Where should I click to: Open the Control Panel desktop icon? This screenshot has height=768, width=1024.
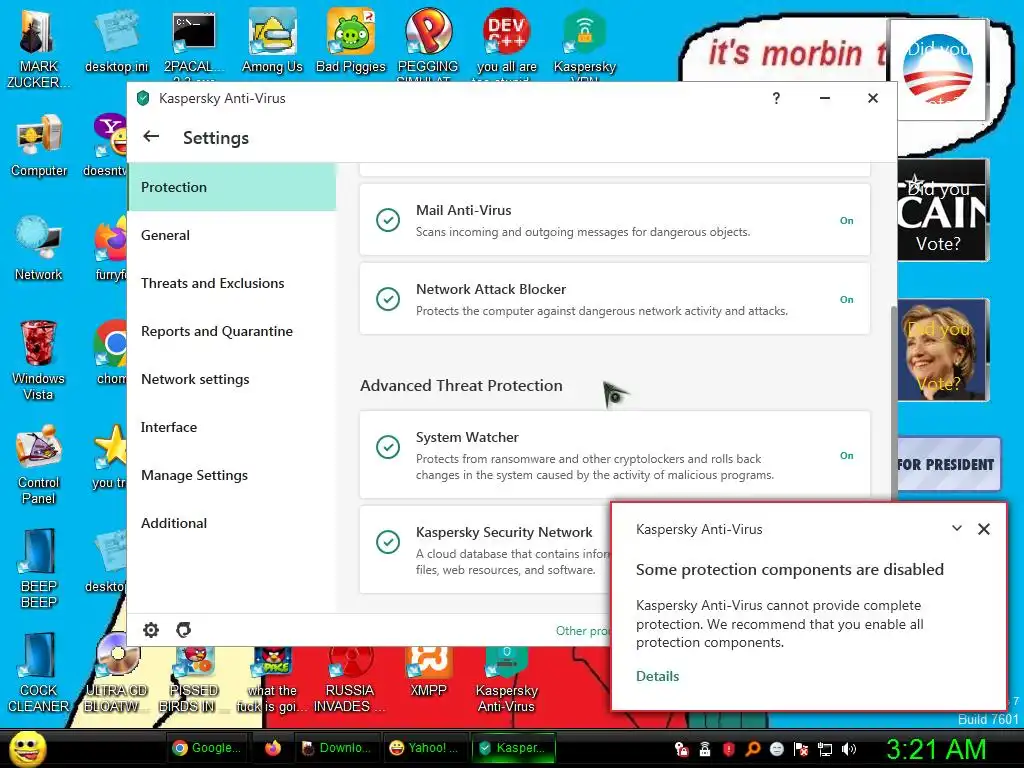[x=39, y=465]
